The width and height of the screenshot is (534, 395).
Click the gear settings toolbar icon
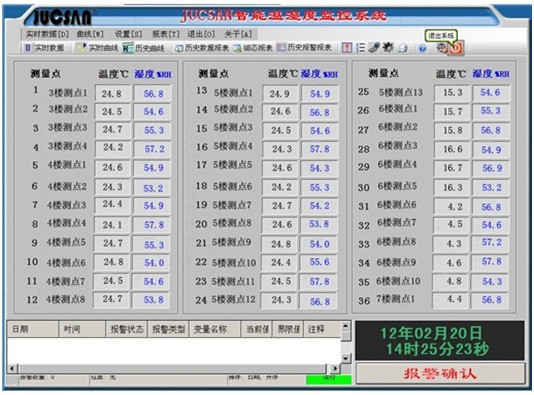coord(388,48)
